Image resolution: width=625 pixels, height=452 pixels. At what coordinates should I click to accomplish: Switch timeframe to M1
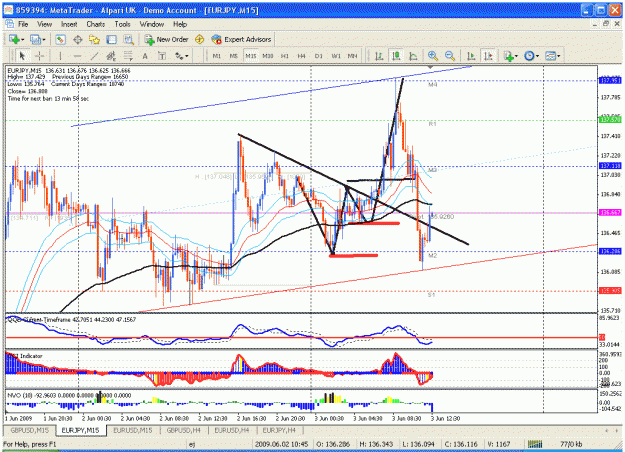coord(216,56)
